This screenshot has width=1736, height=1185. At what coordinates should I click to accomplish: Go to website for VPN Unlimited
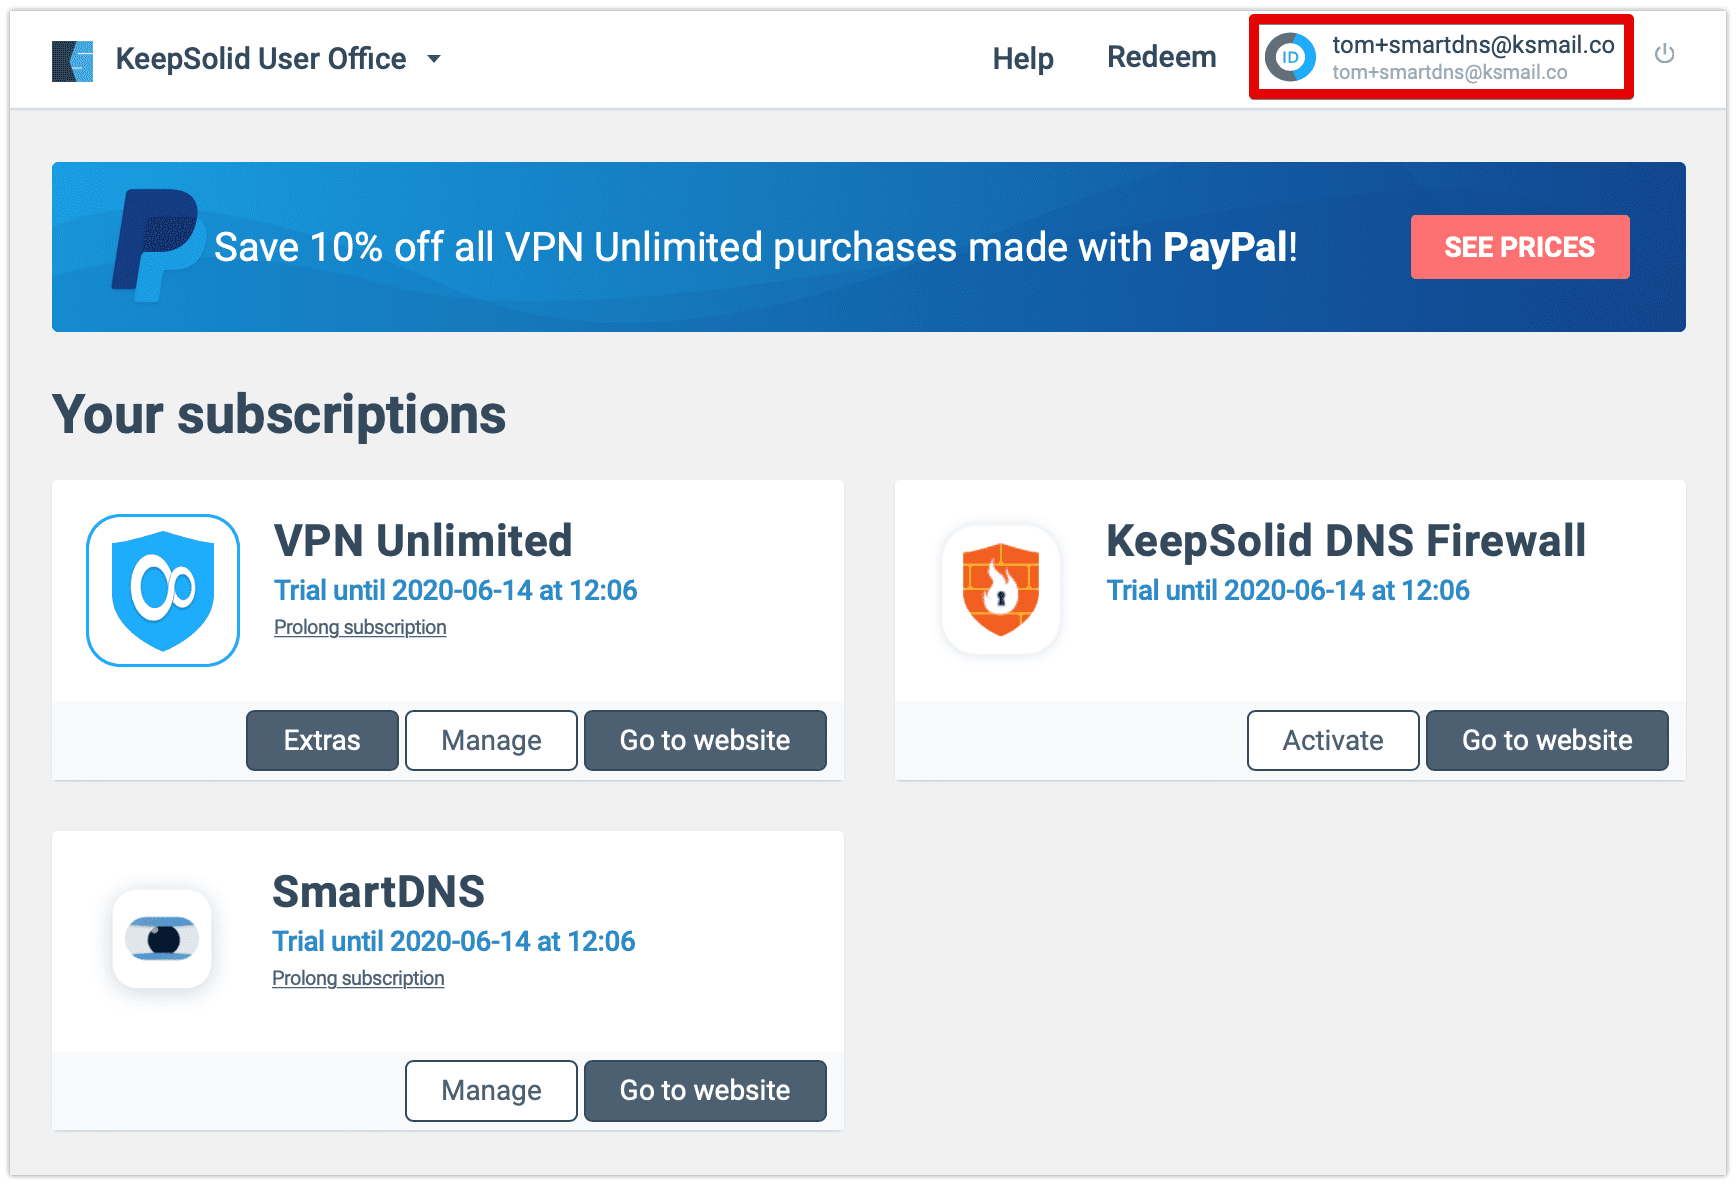coord(705,740)
